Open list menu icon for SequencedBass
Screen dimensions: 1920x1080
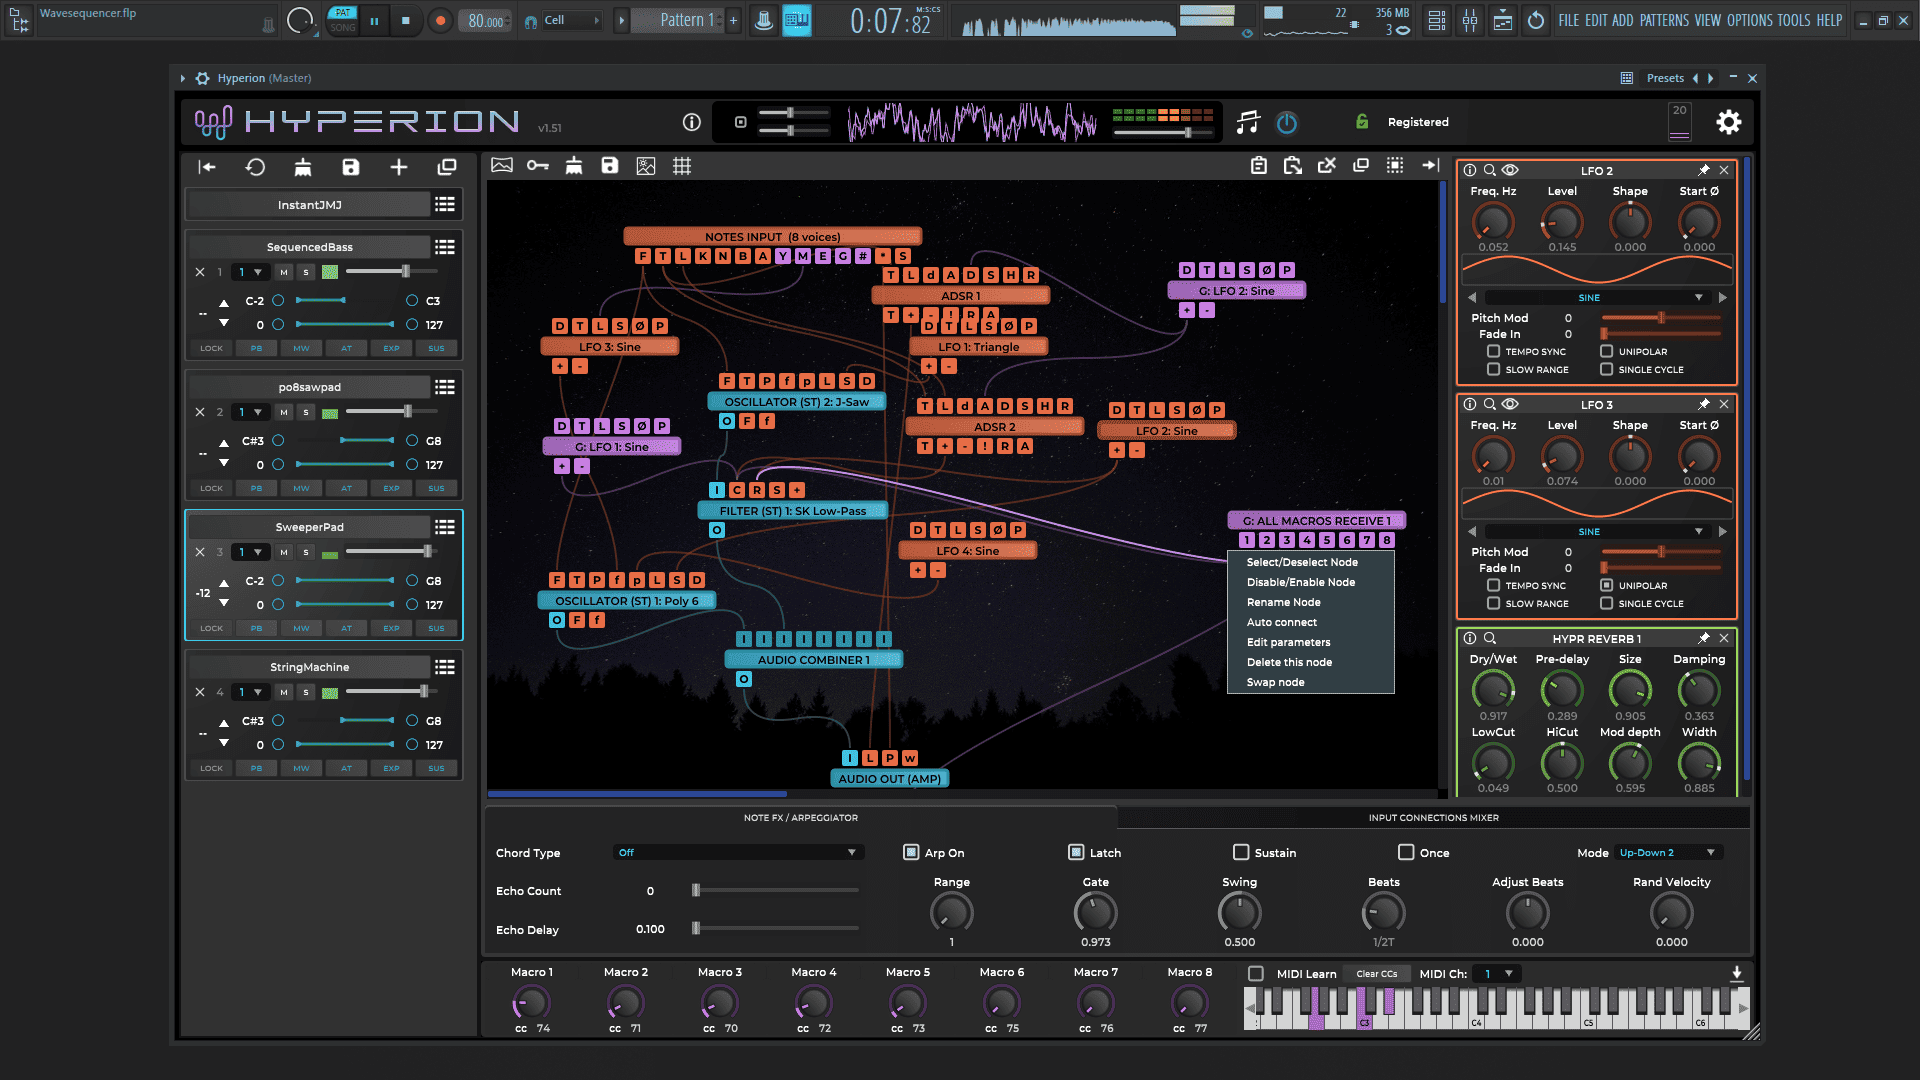(445, 247)
